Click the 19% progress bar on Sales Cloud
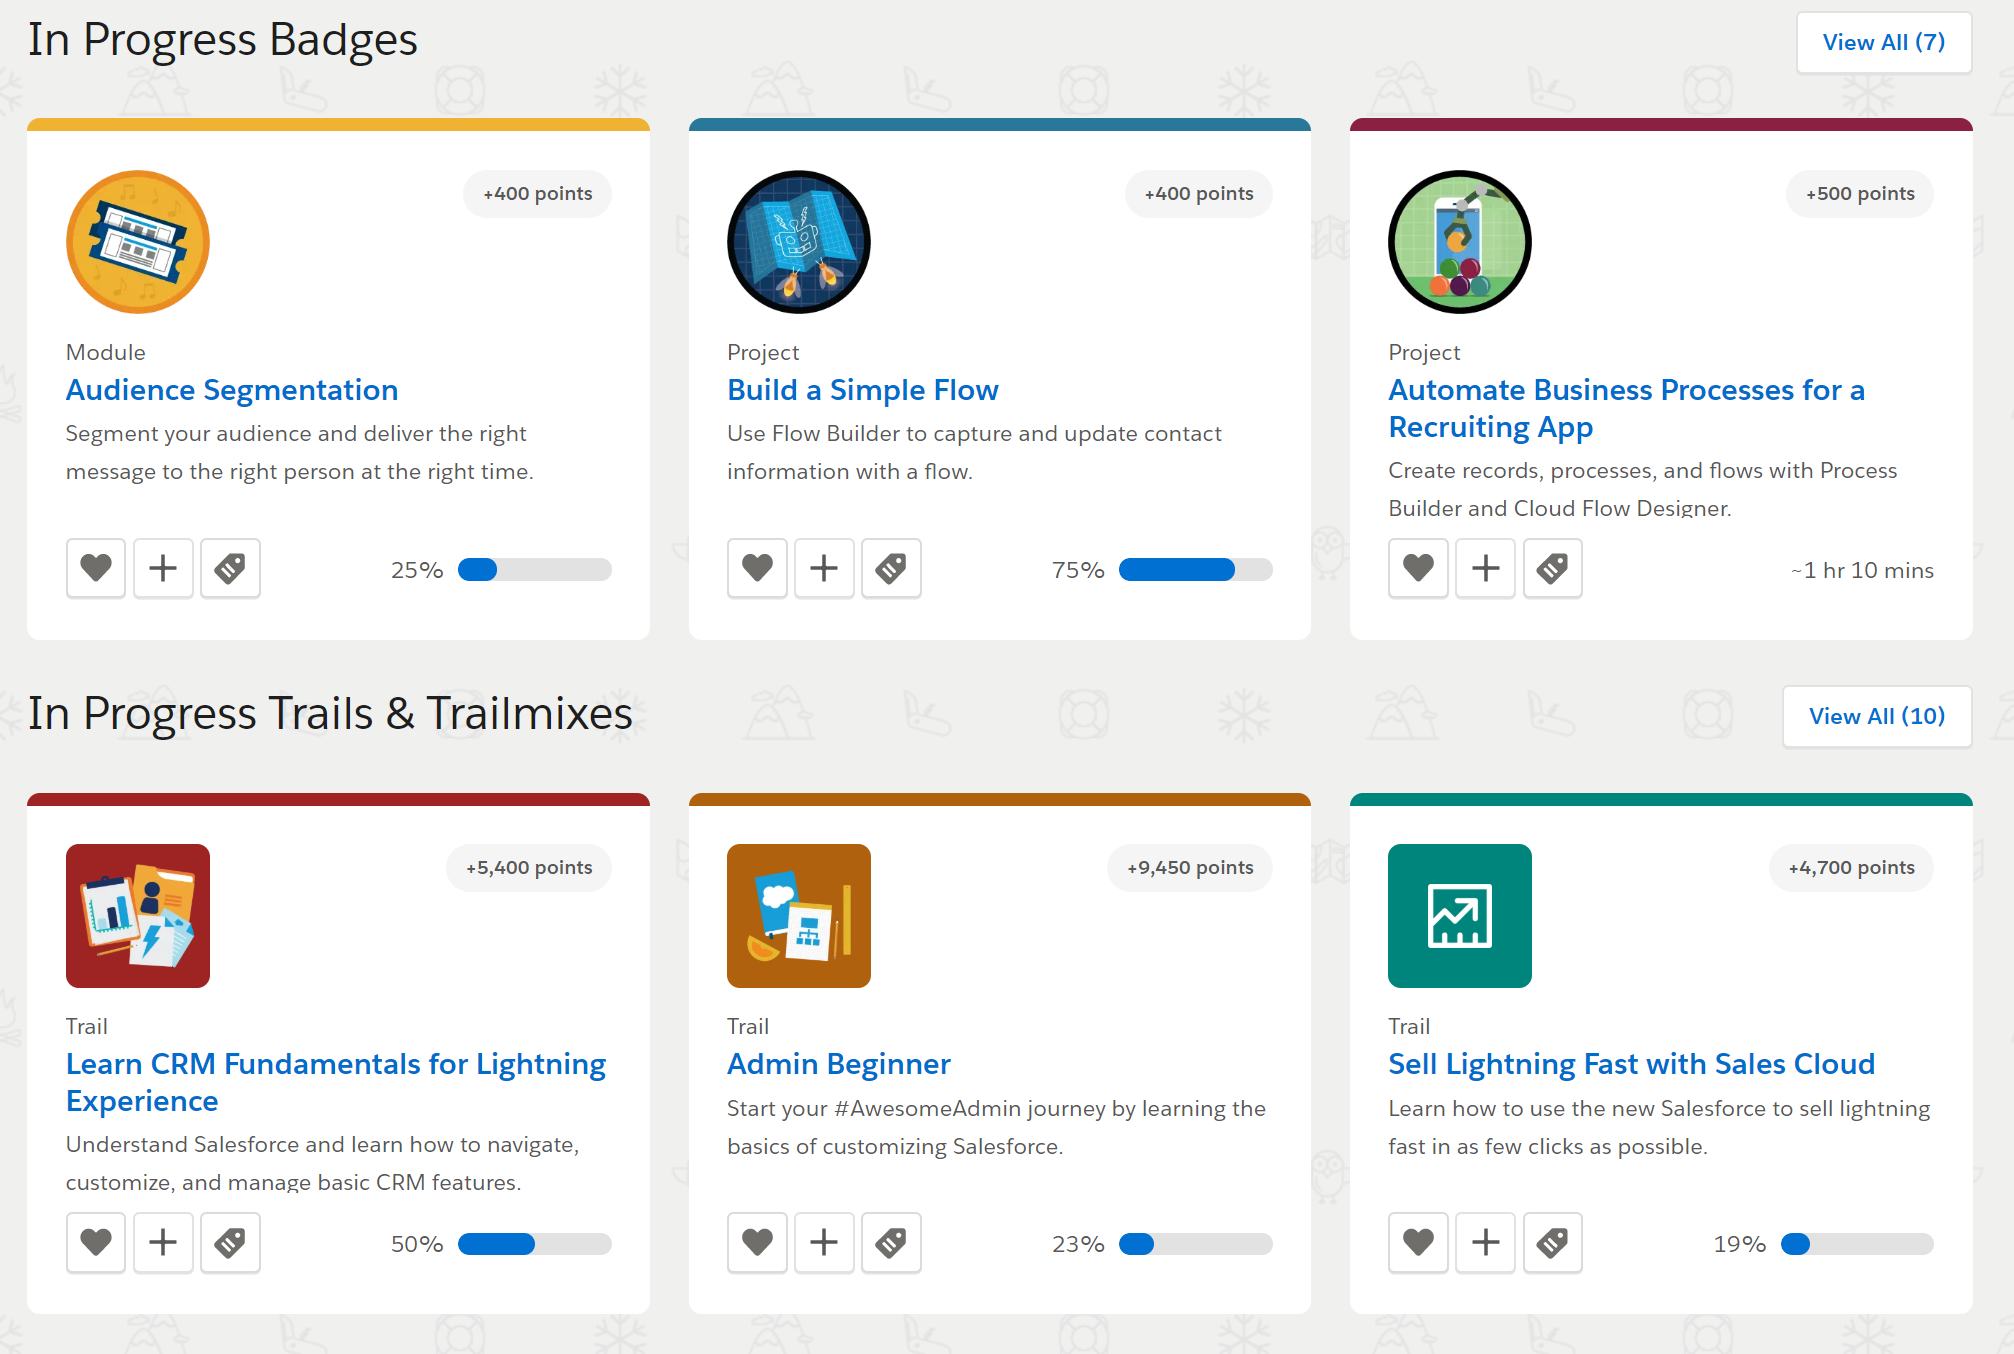This screenshot has height=1354, width=2014. pyautogui.click(x=1857, y=1244)
